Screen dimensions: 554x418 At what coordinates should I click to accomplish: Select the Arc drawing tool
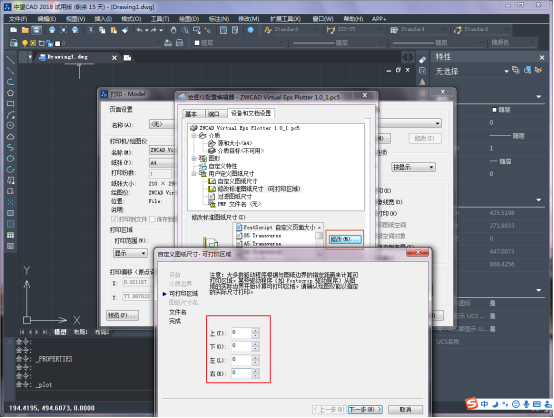(x=10, y=115)
